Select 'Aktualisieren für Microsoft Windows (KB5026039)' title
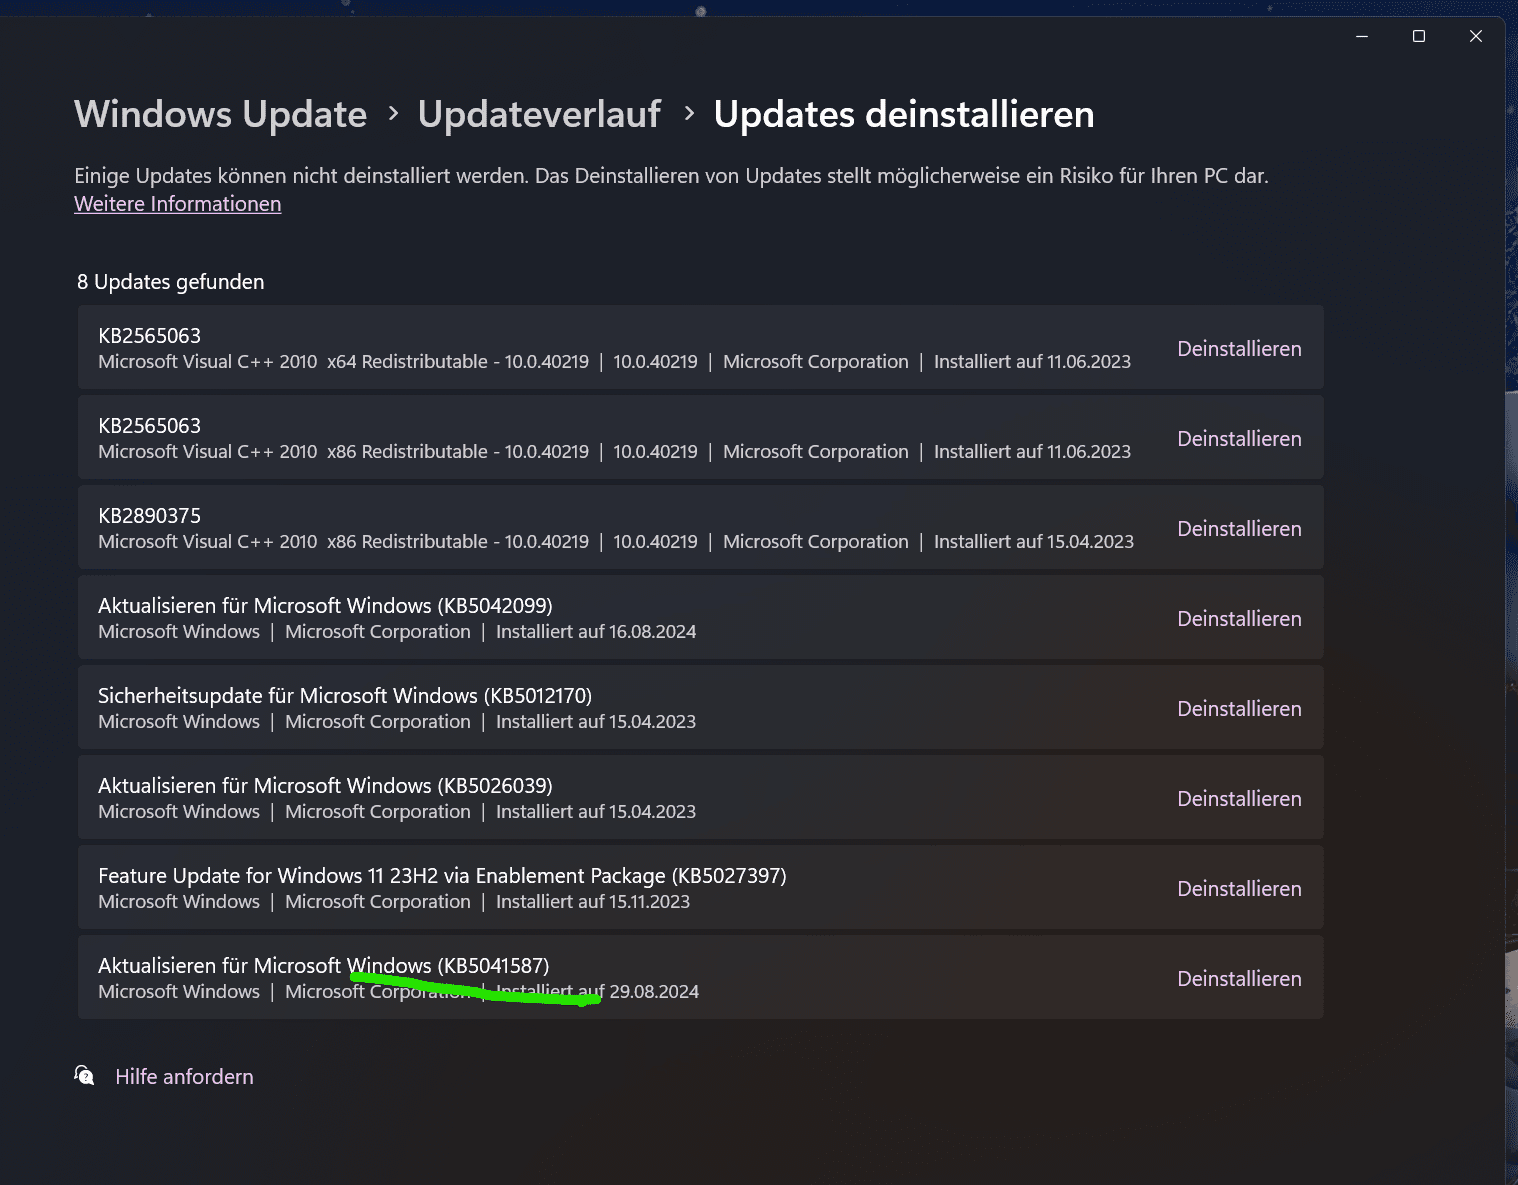The height and width of the screenshot is (1185, 1518). pos(325,786)
